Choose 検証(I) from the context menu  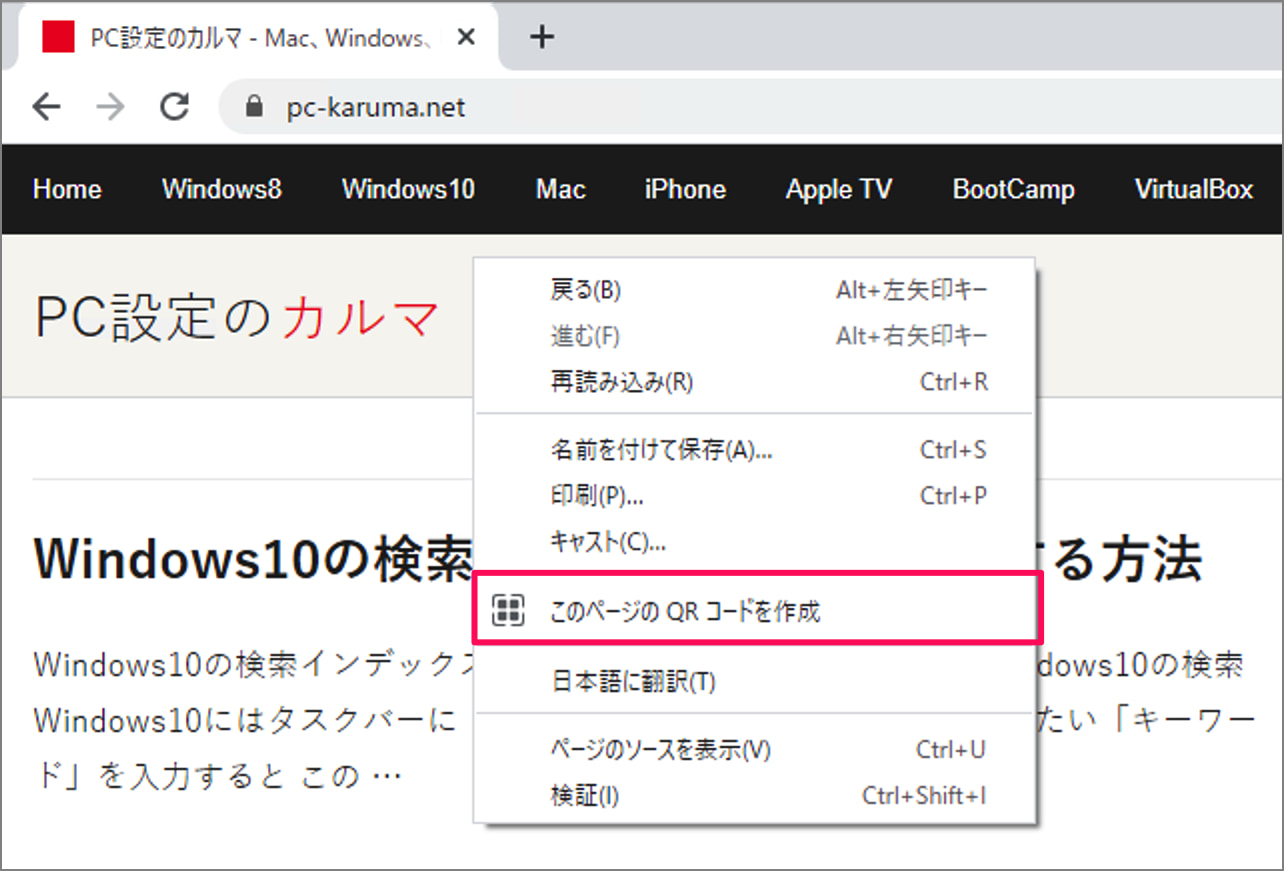(585, 796)
